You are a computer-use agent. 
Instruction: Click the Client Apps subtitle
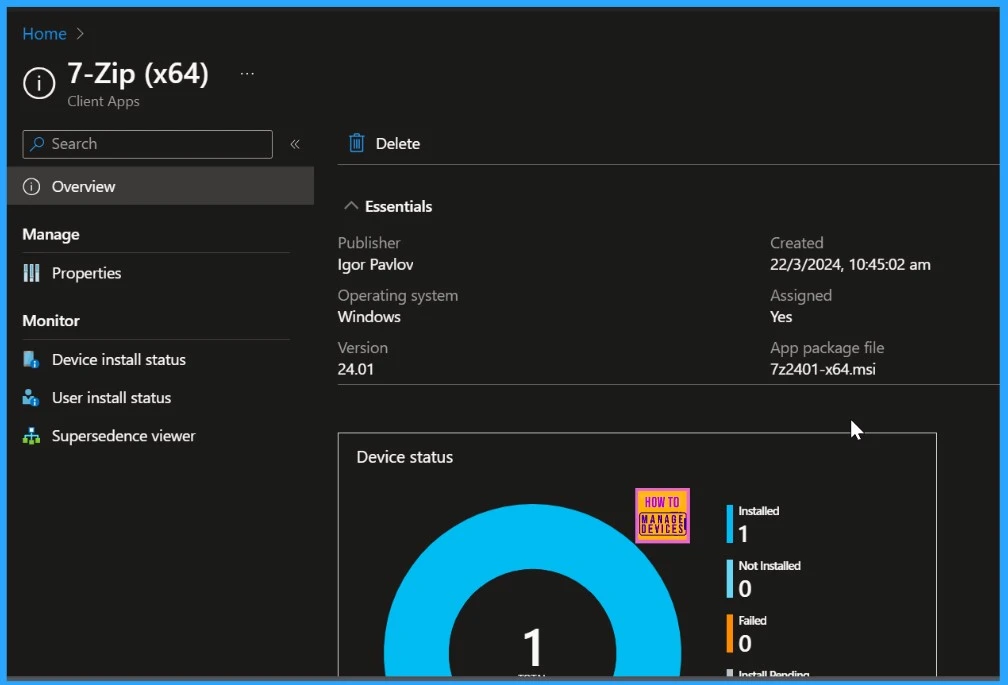104,102
